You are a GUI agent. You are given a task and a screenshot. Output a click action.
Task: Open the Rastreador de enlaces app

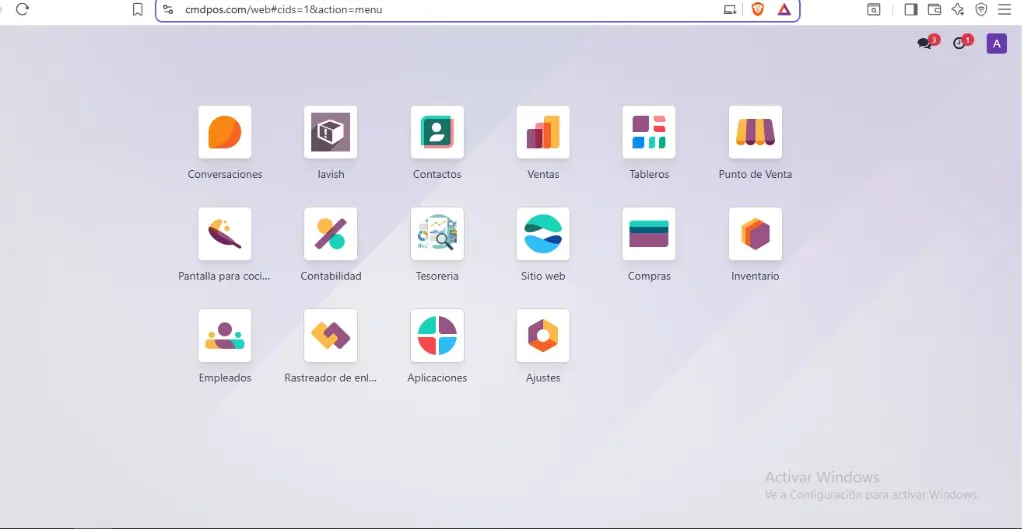coord(330,336)
